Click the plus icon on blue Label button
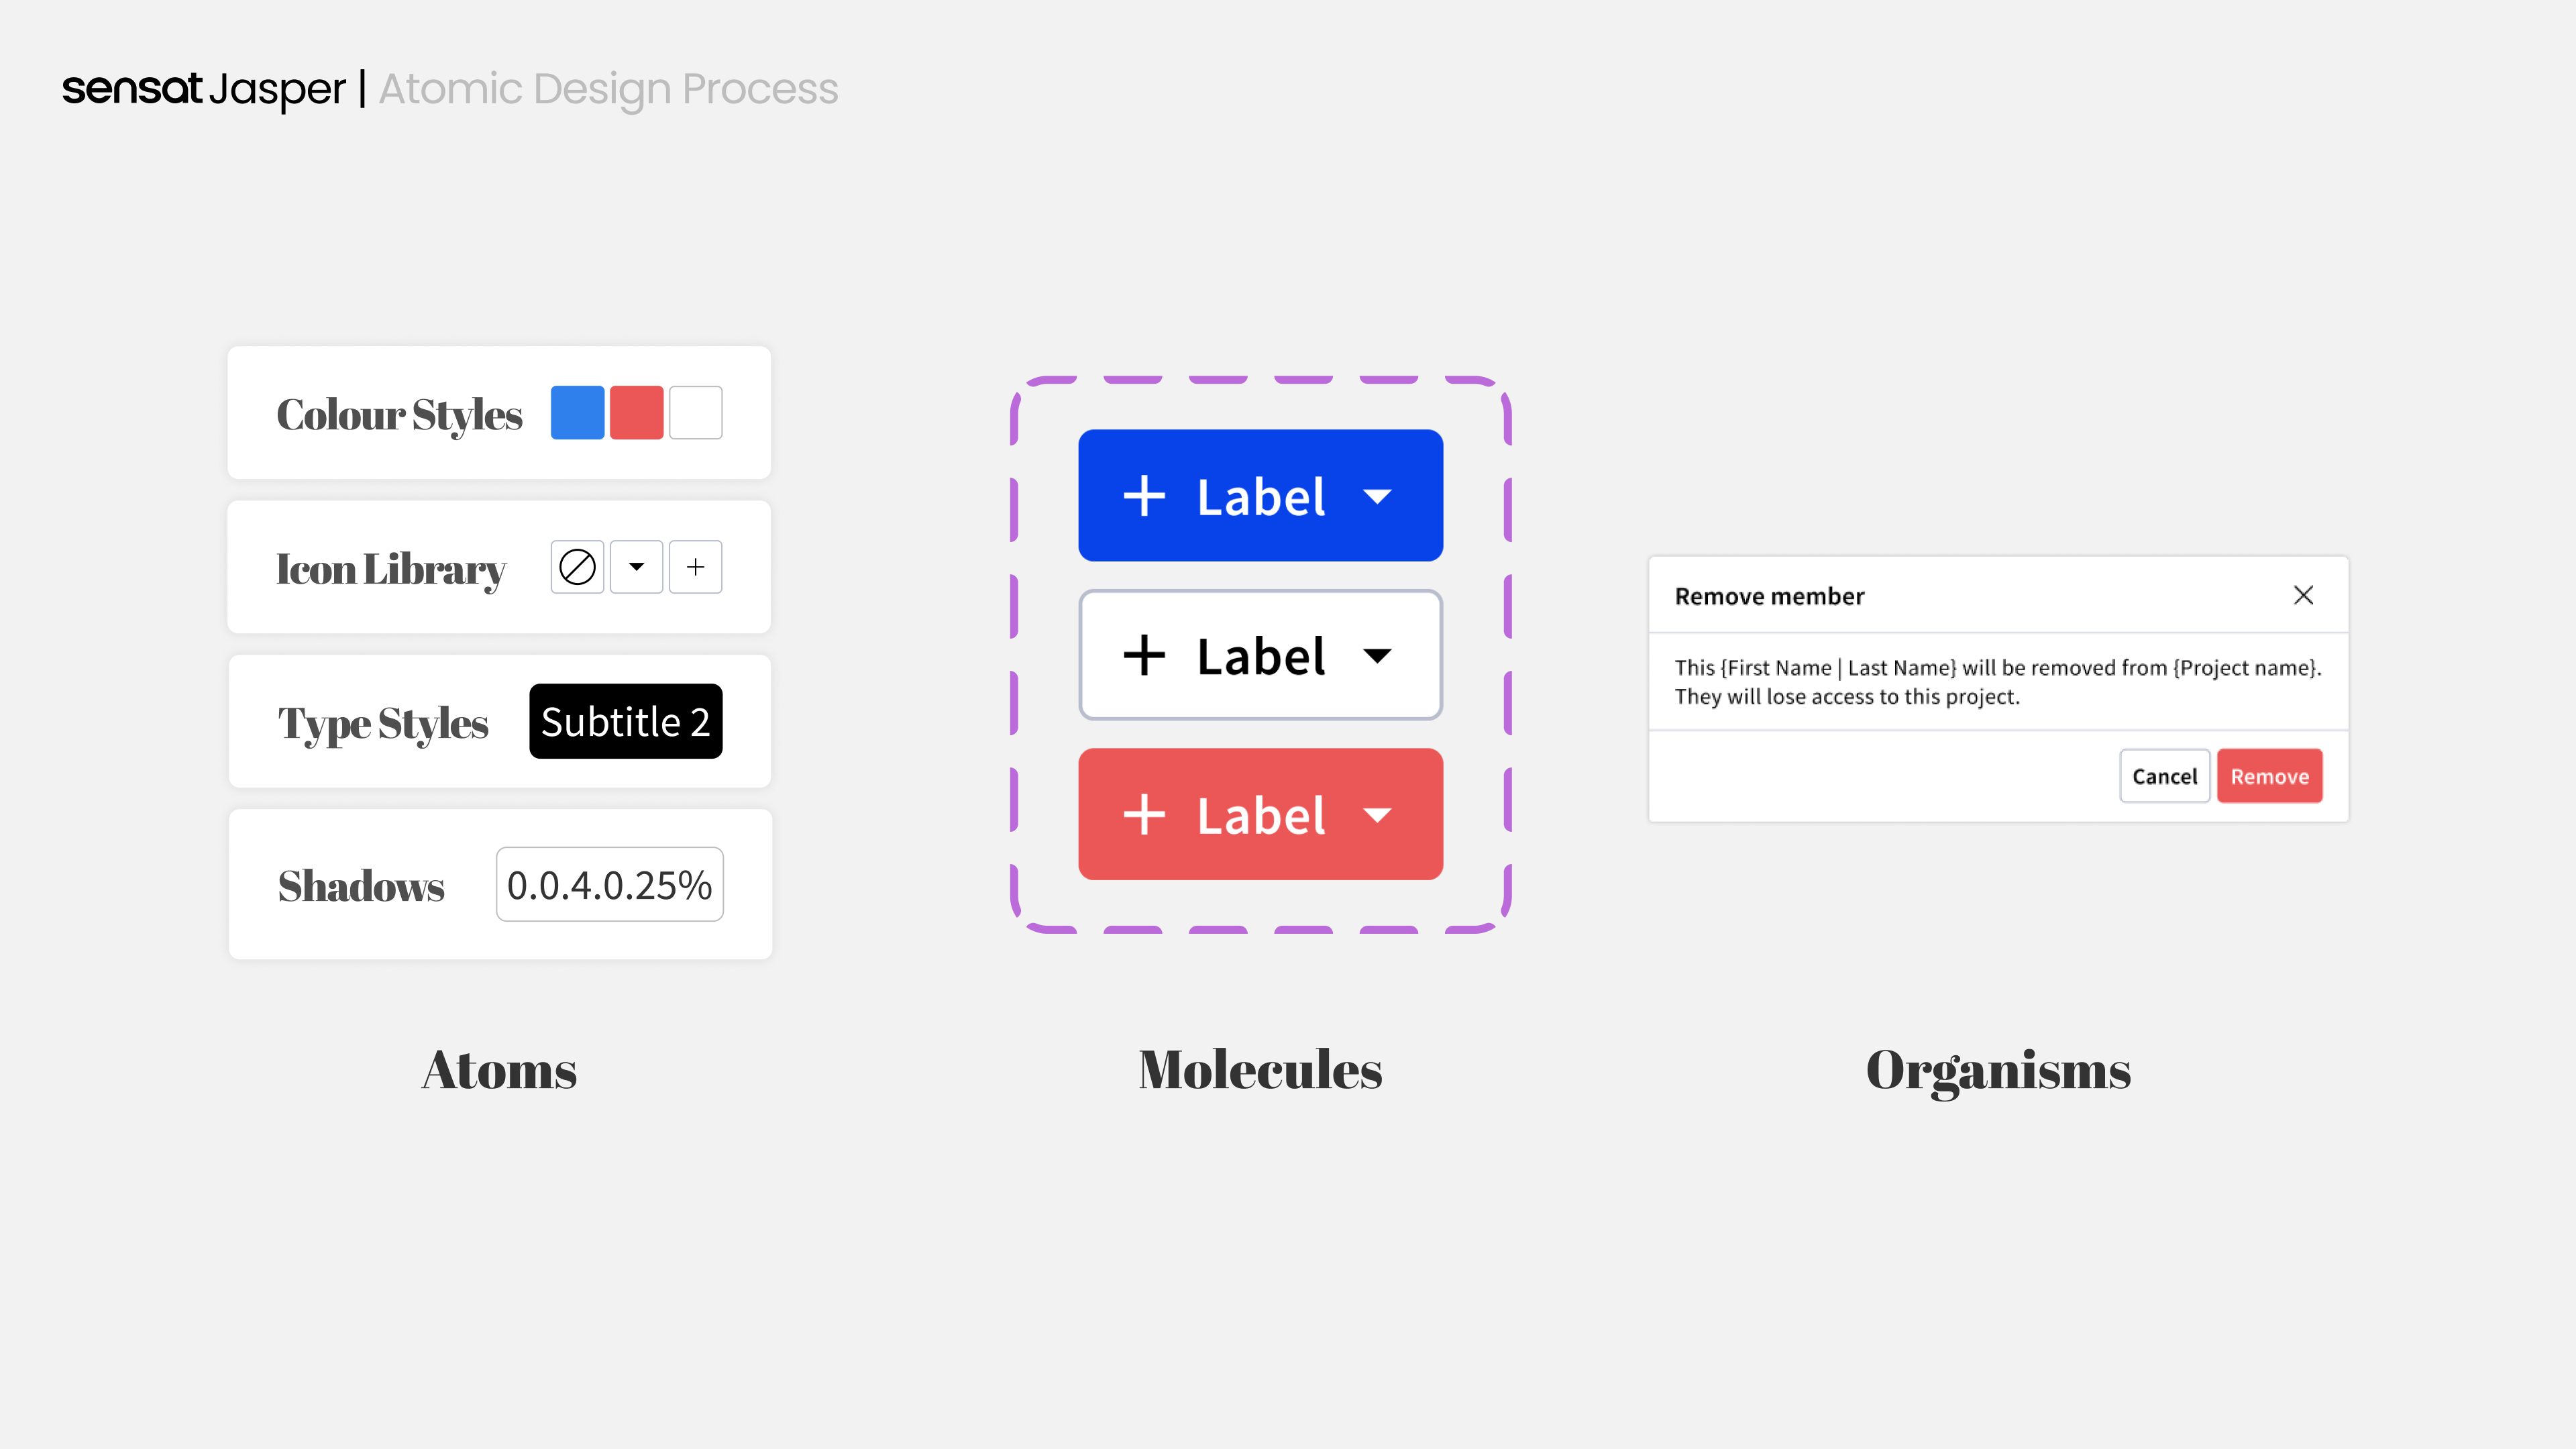This screenshot has height=1449, width=2576. tap(1144, 496)
